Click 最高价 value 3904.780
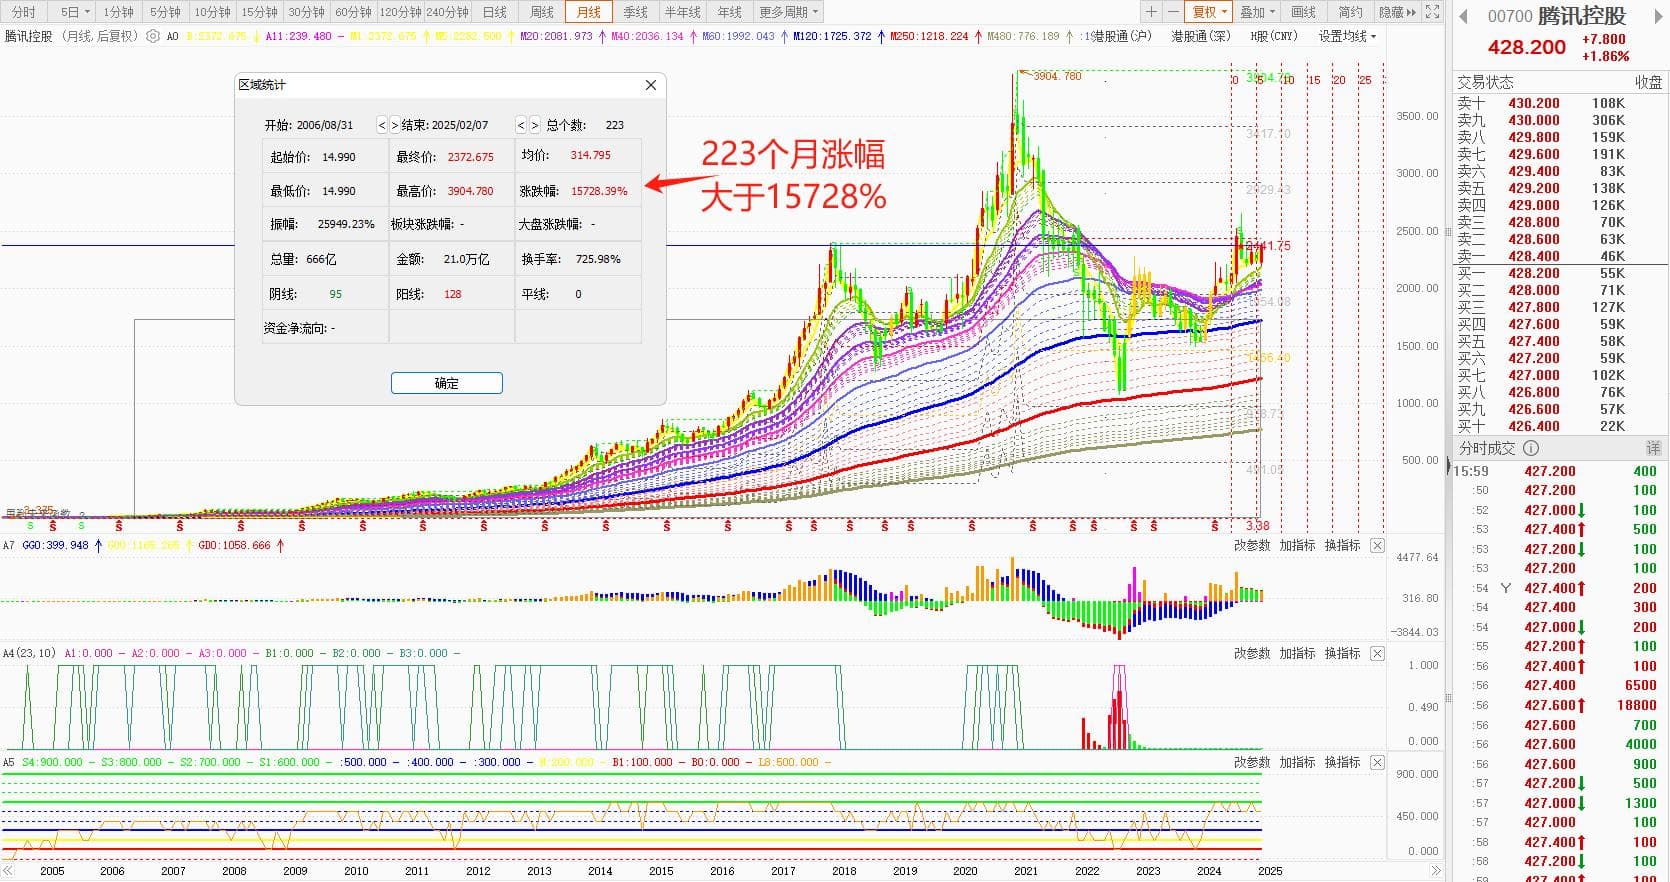1670x882 pixels. 470,191
